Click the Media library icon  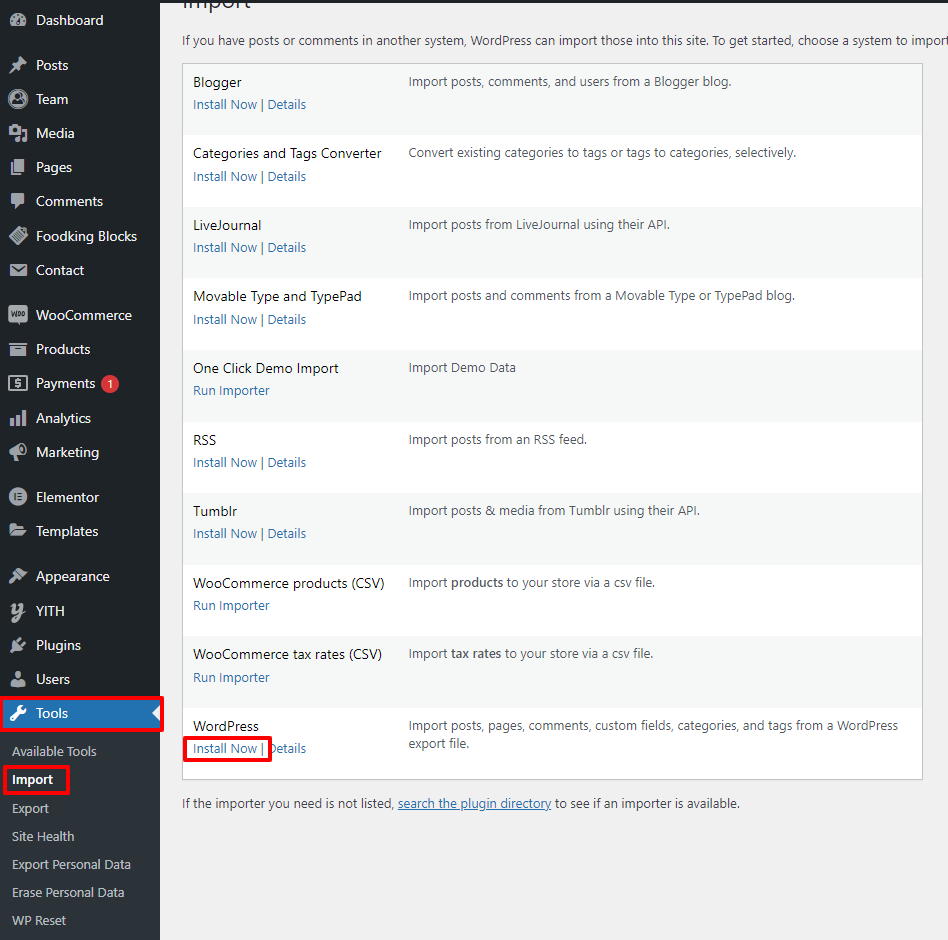(18, 133)
